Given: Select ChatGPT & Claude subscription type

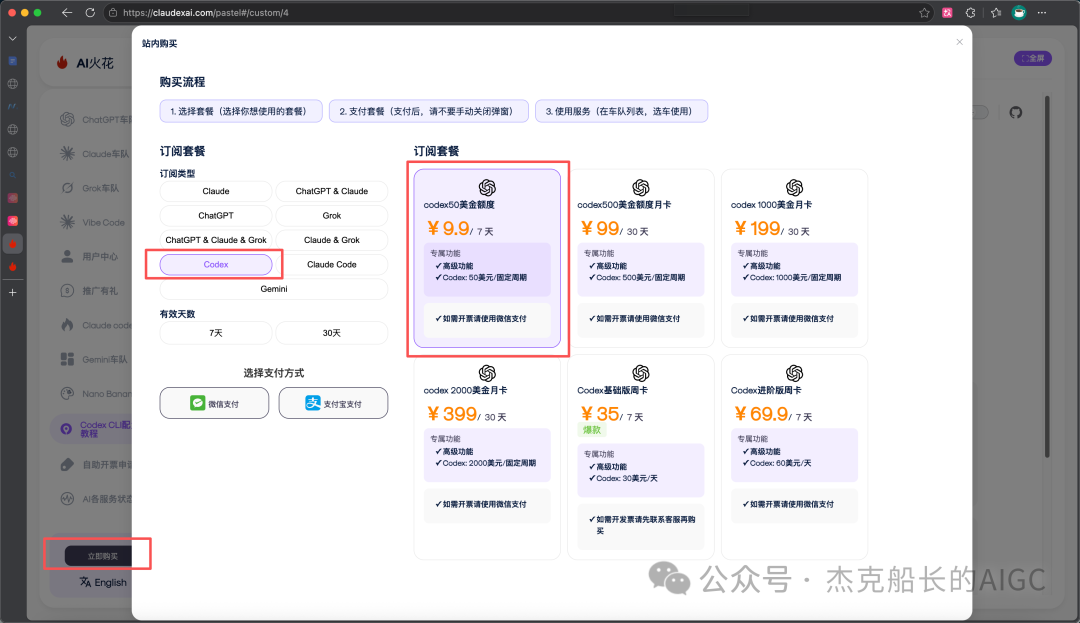Looking at the screenshot, I should click(x=331, y=191).
